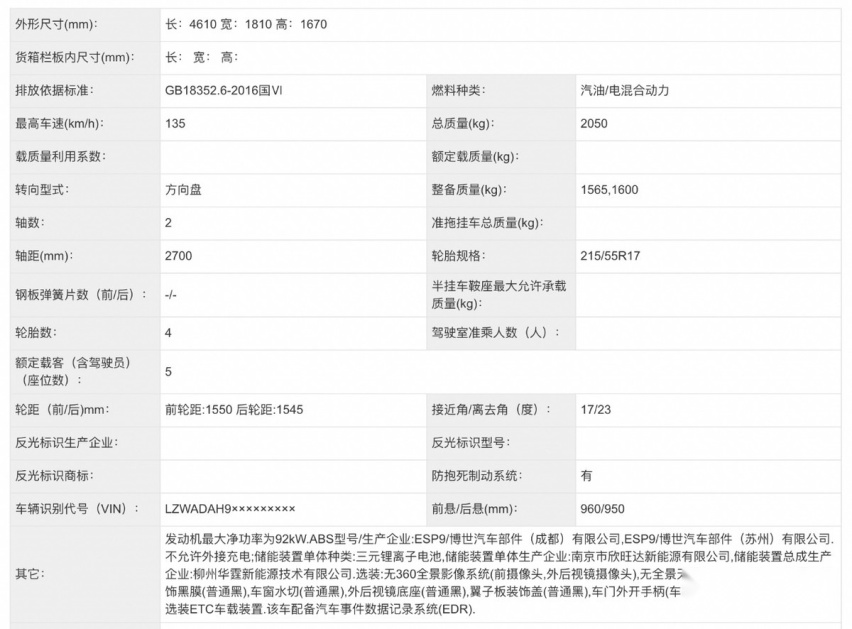Click the 轮胎规格 label

[x=459, y=256]
